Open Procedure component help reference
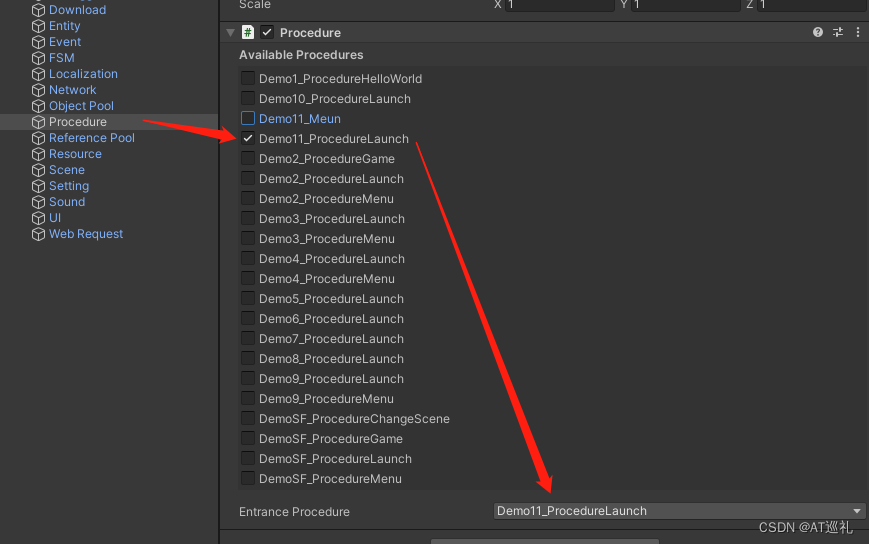 [x=817, y=32]
